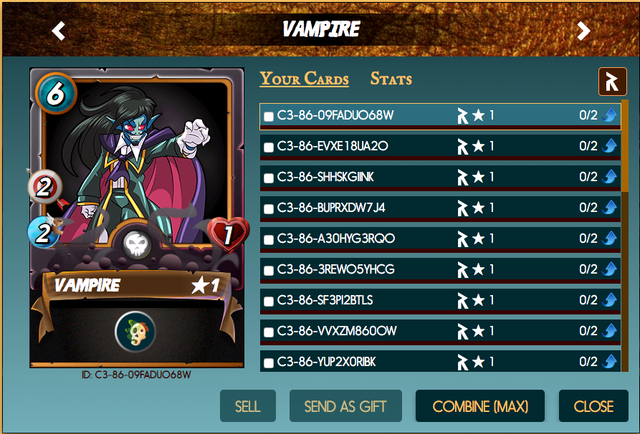Click the ranged attack icon showing 2

[45, 187]
